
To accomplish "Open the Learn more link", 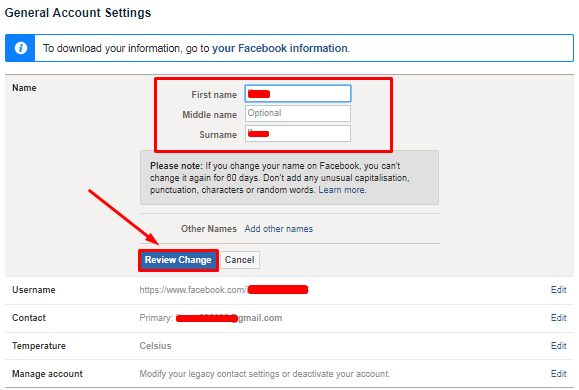I will coord(342,190).
